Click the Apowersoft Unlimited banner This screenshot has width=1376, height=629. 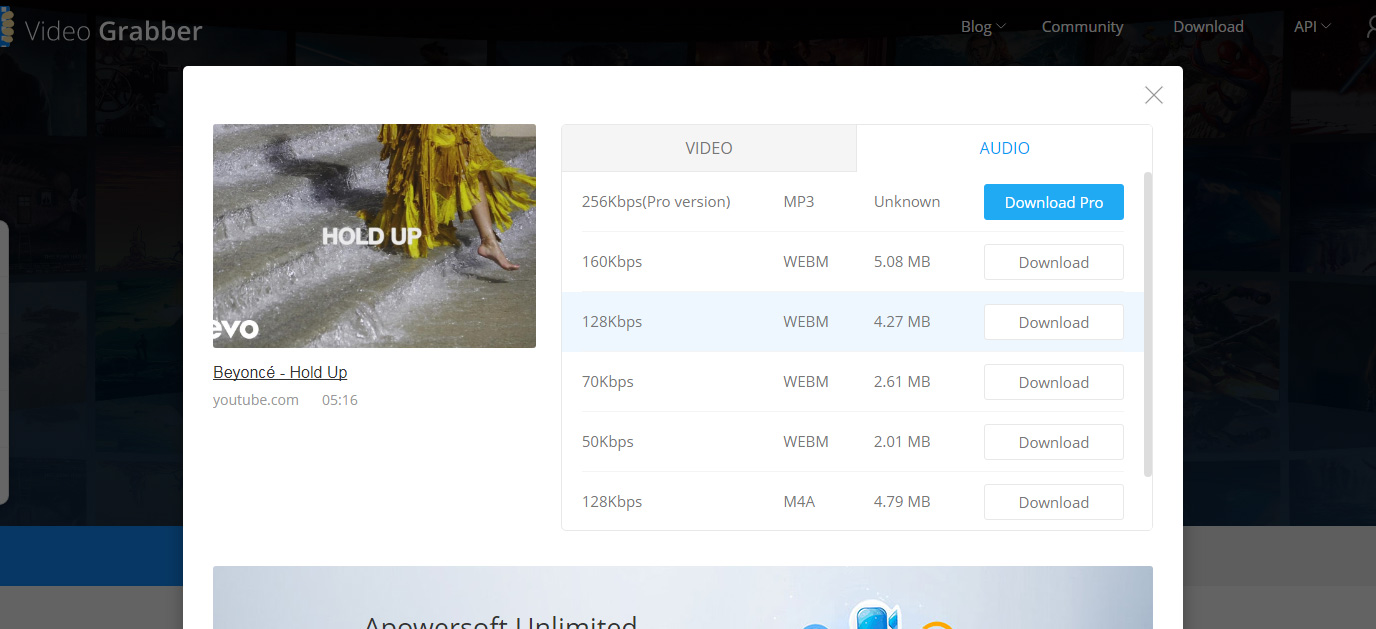click(683, 598)
